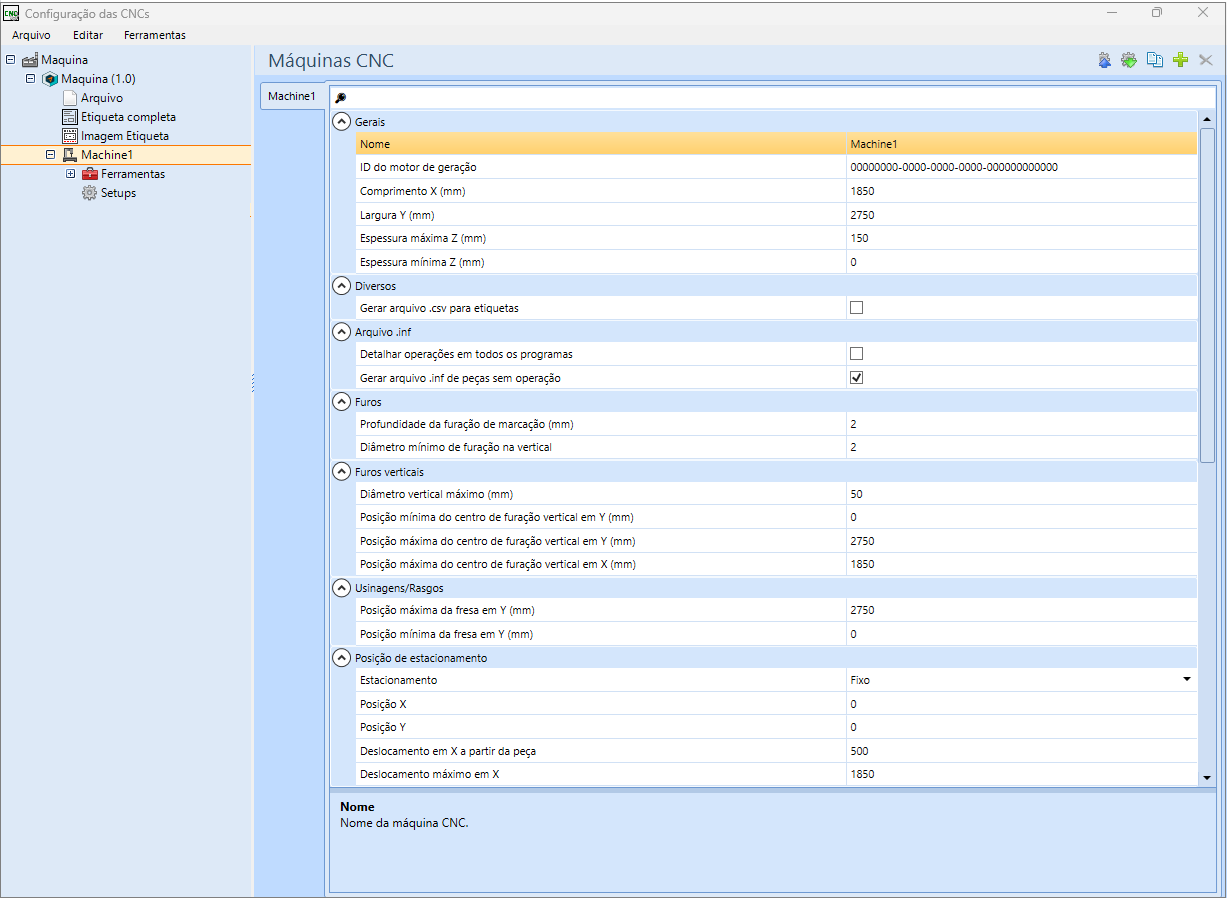Click the red toolbox icon of Ferramentas node
Image resolution: width=1232 pixels, height=905 pixels.
point(90,174)
